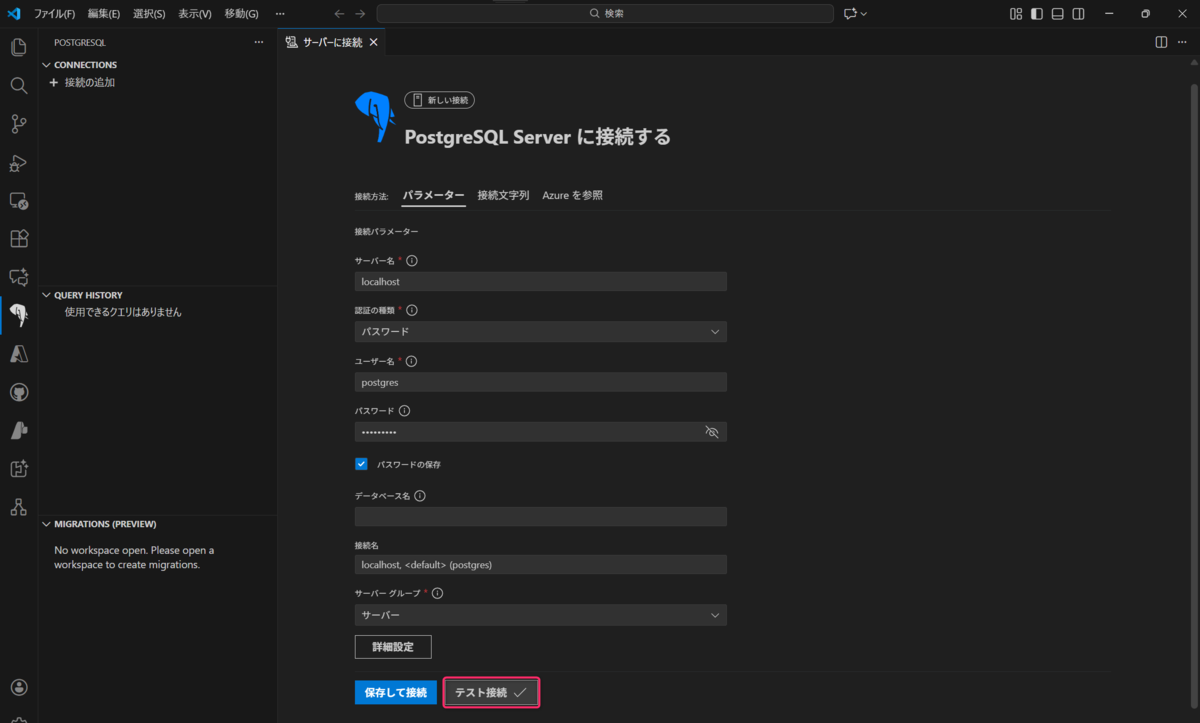Open the Source Control icon
Screen dimensions: 1200x723
(18, 123)
